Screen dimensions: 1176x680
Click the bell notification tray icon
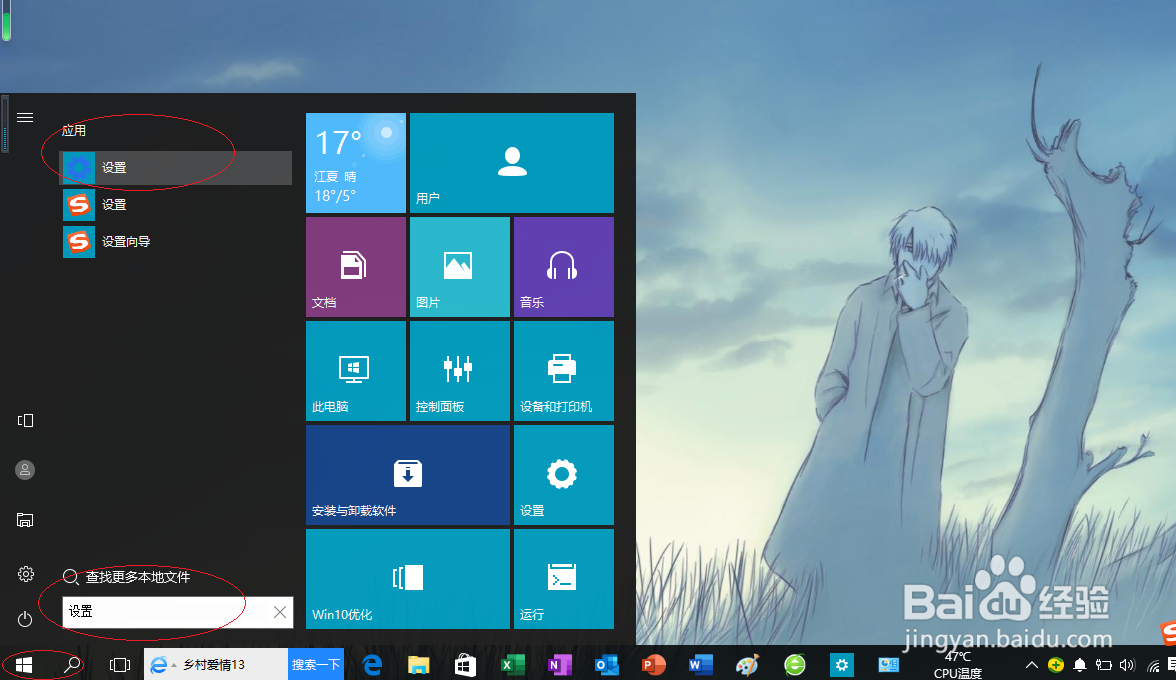pyautogui.click(x=1080, y=665)
